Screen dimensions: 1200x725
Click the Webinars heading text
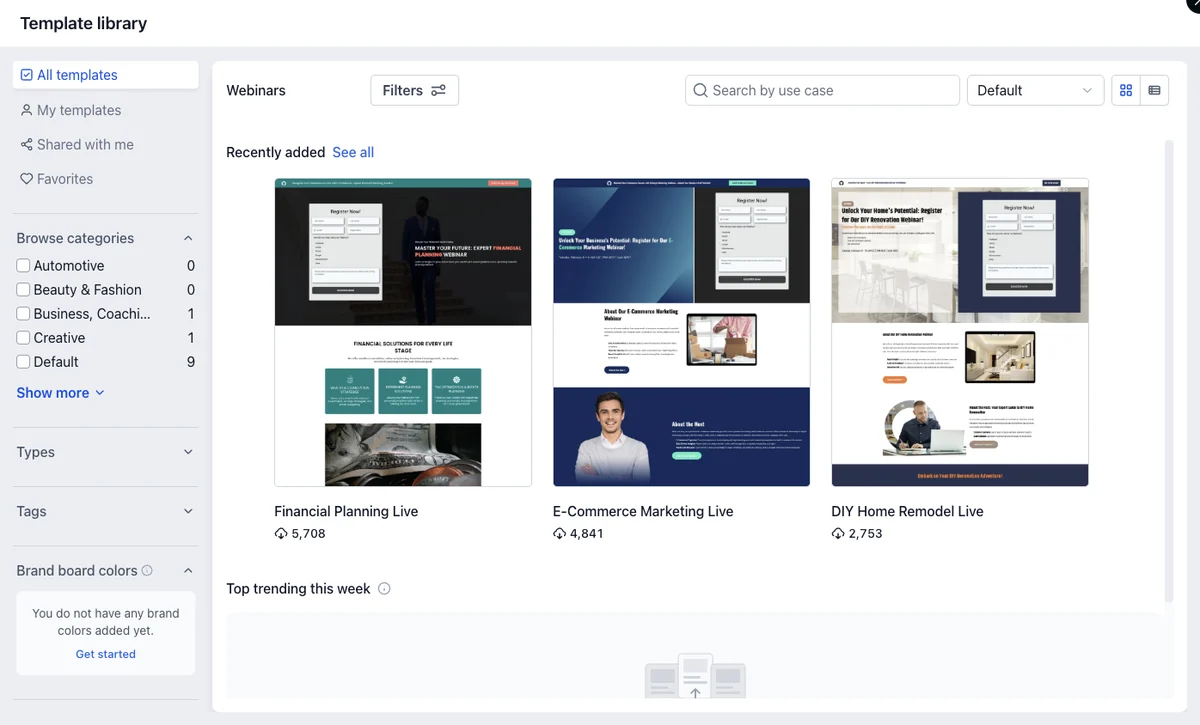[256, 90]
